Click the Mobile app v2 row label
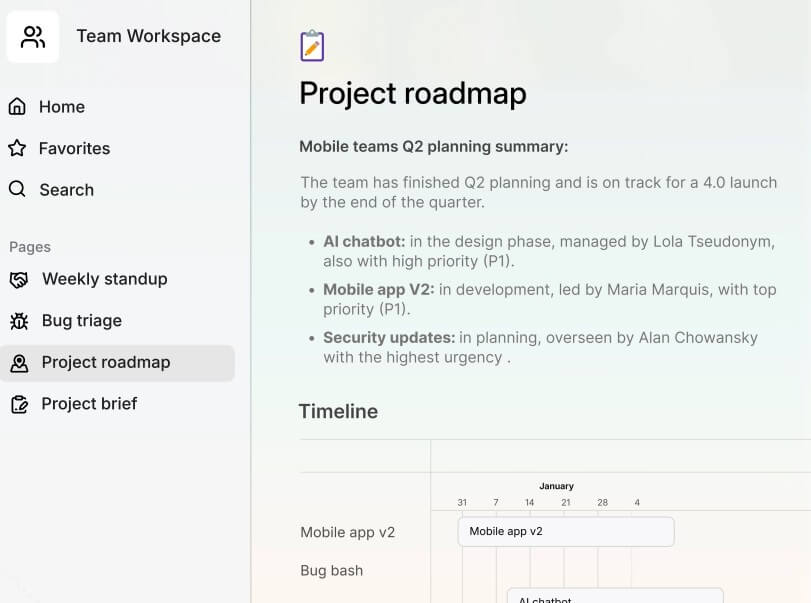The width and height of the screenshot is (811, 603). click(x=348, y=532)
